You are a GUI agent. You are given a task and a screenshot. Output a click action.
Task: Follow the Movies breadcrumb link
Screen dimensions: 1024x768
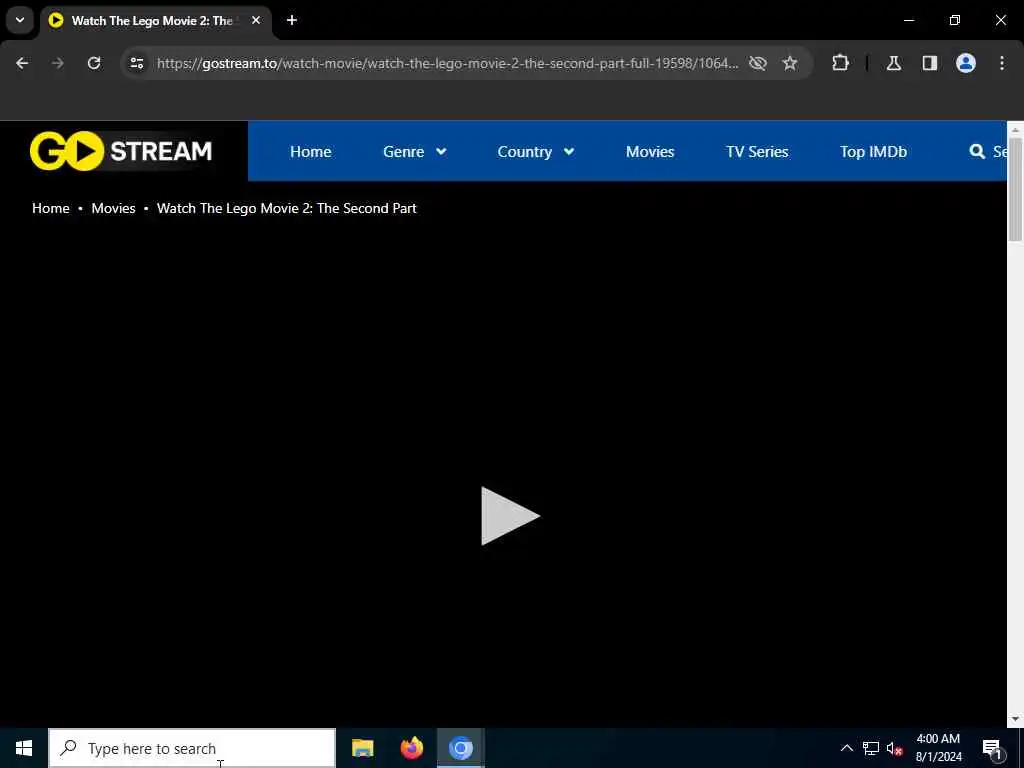pyautogui.click(x=113, y=208)
